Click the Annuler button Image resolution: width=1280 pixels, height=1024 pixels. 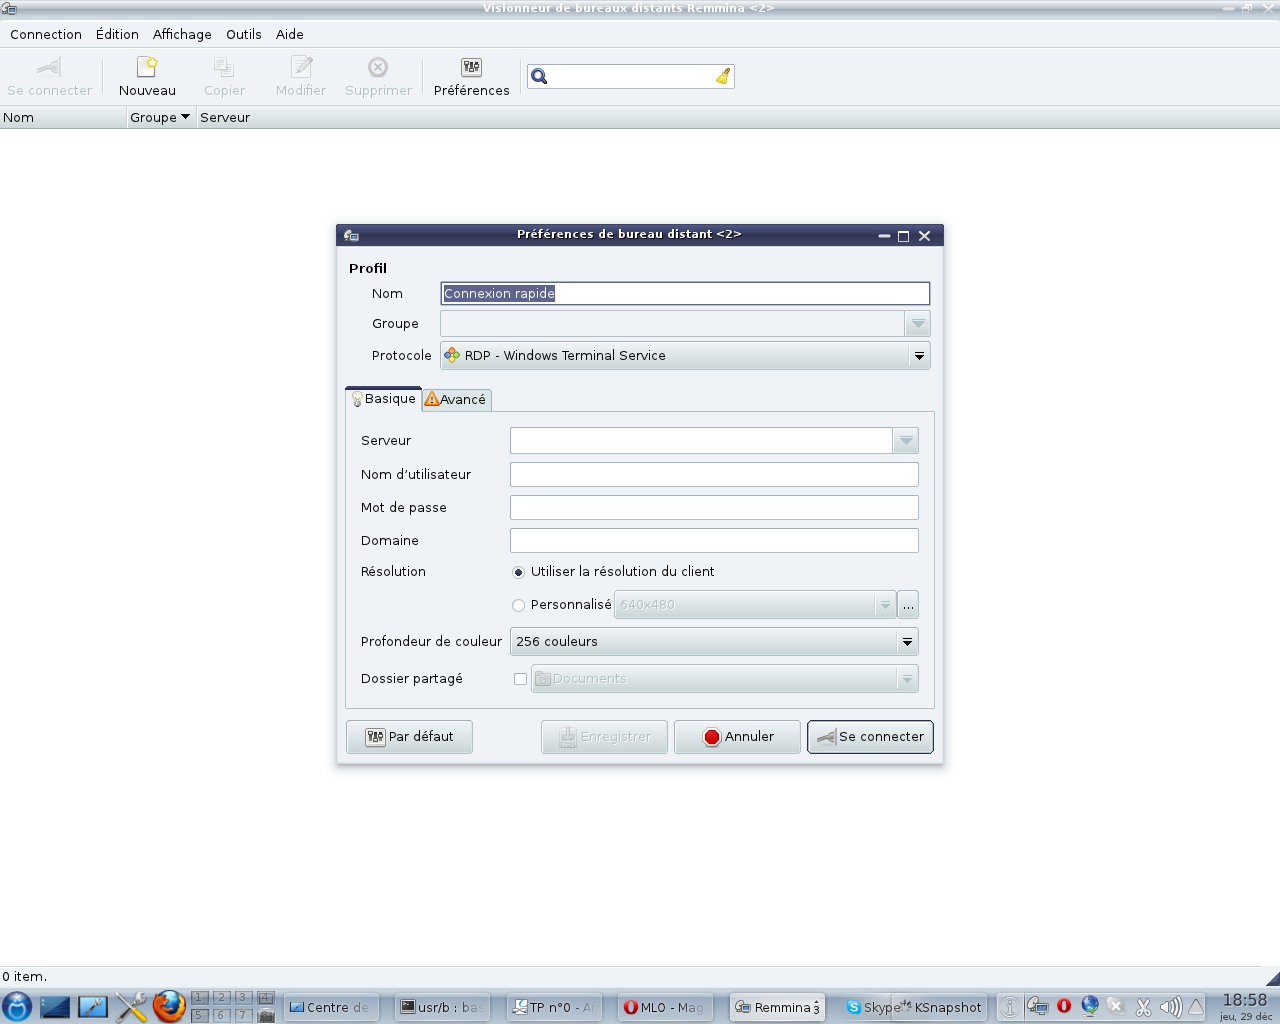(x=738, y=737)
